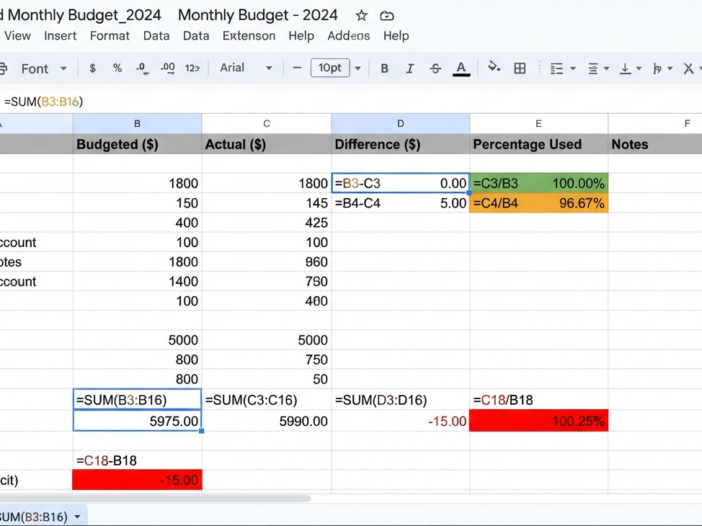This screenshot has width=702, height=526.
Task: Click the Monthly Budget - 2024 title
Action: click(x=258, y=15)
